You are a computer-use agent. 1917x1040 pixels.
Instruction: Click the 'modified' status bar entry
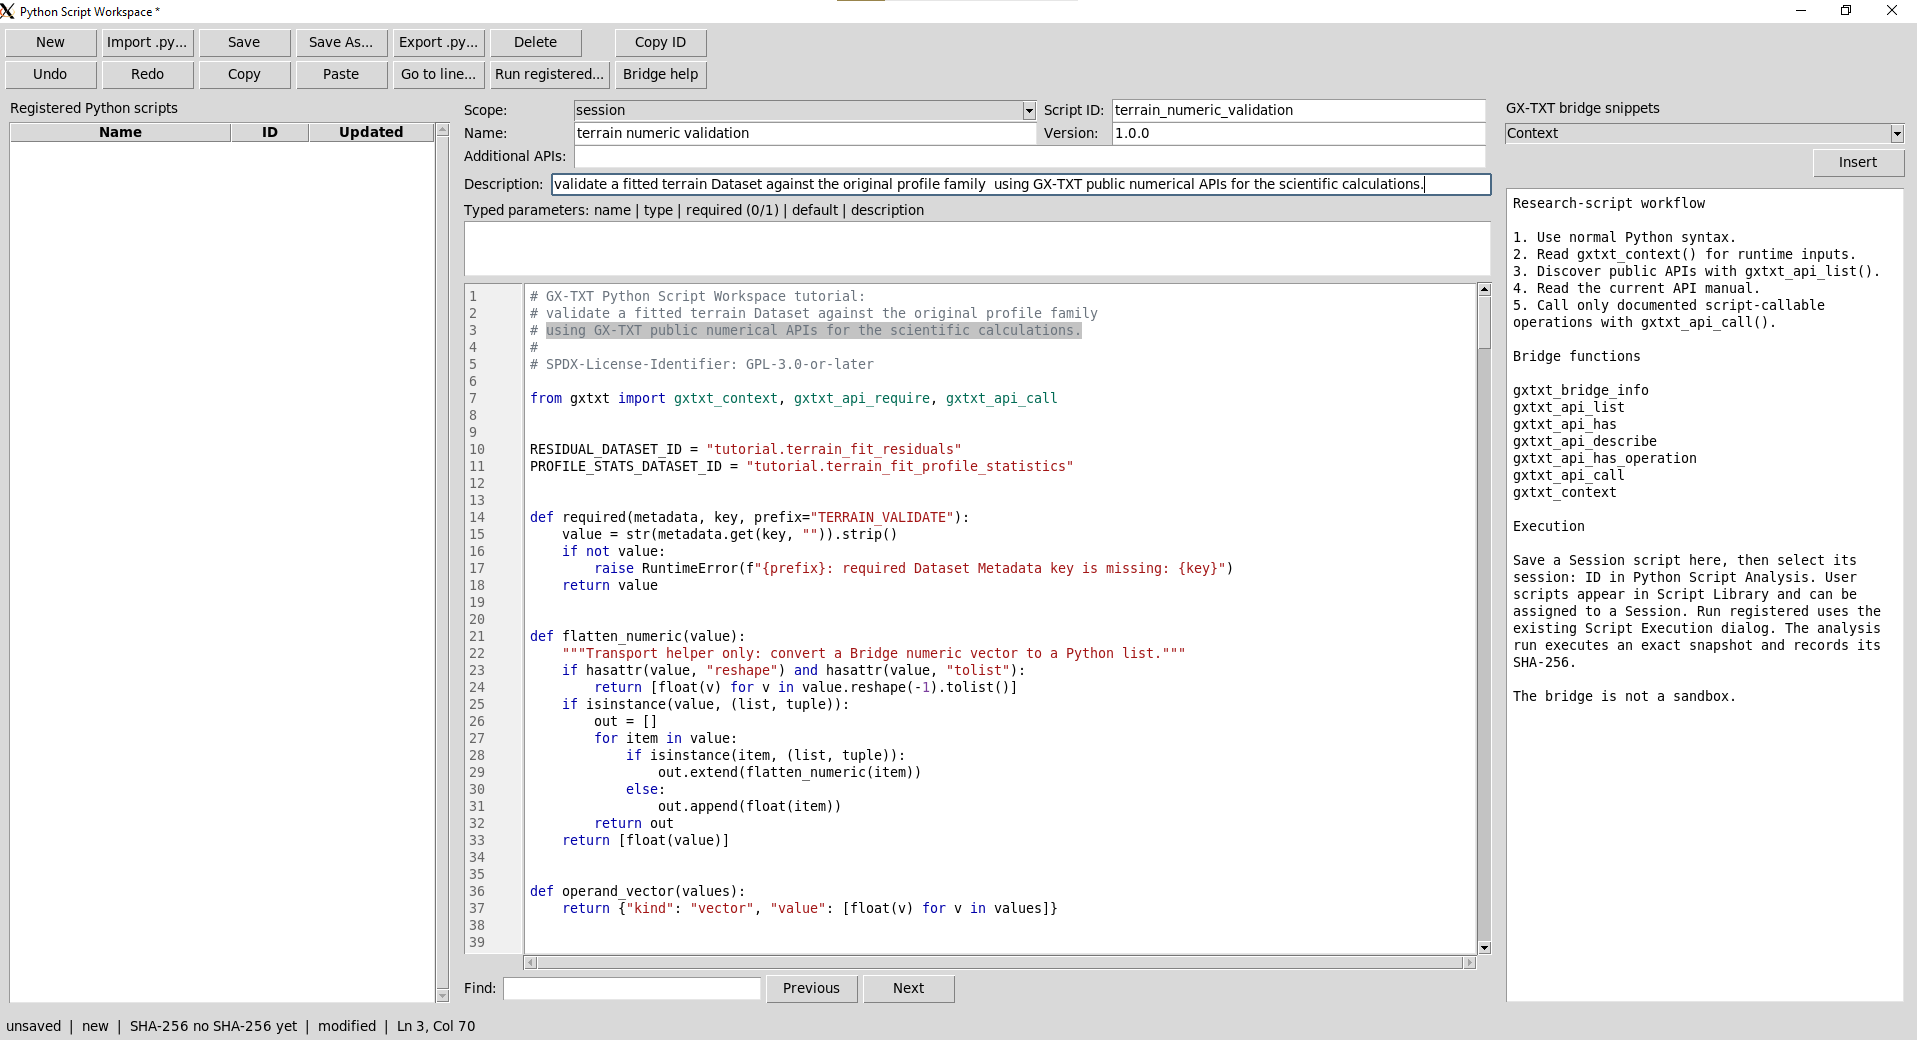pos(347,1026)
